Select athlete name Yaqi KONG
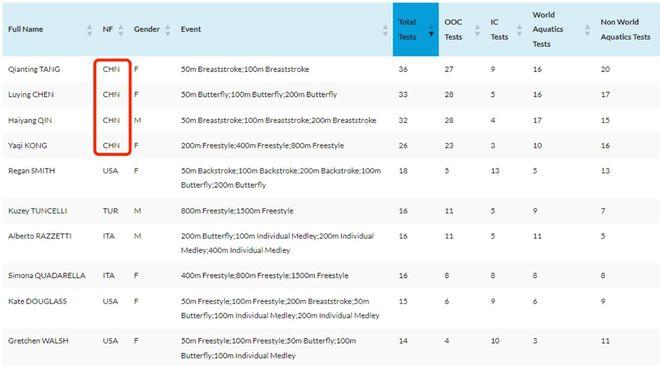 tap(27, 146)
